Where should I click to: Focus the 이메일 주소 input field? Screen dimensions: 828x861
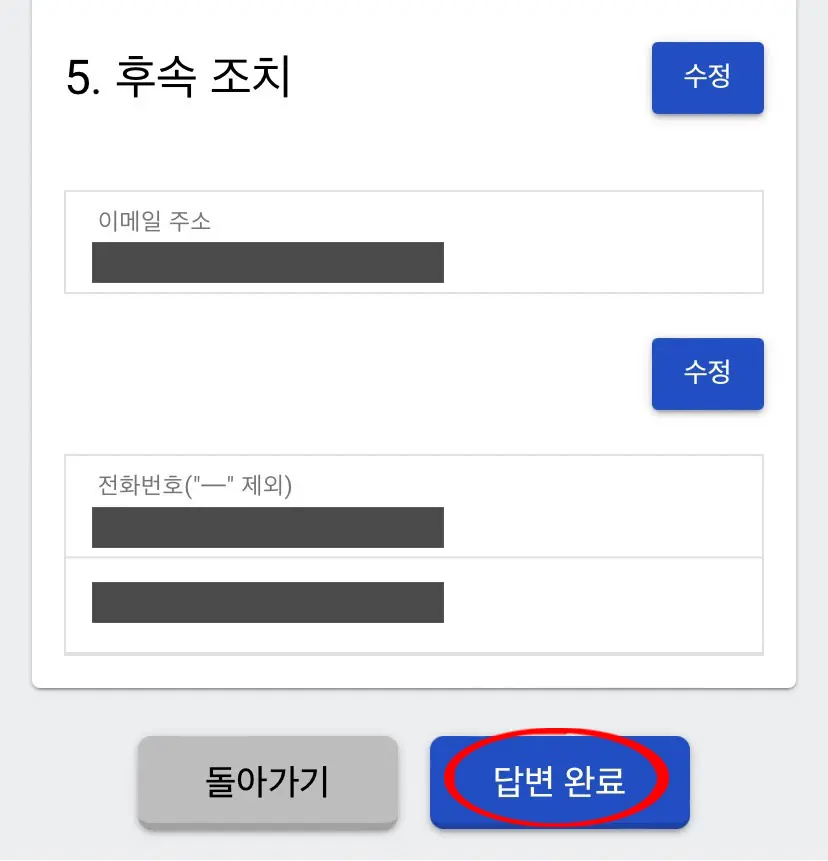tap(413, 242)
